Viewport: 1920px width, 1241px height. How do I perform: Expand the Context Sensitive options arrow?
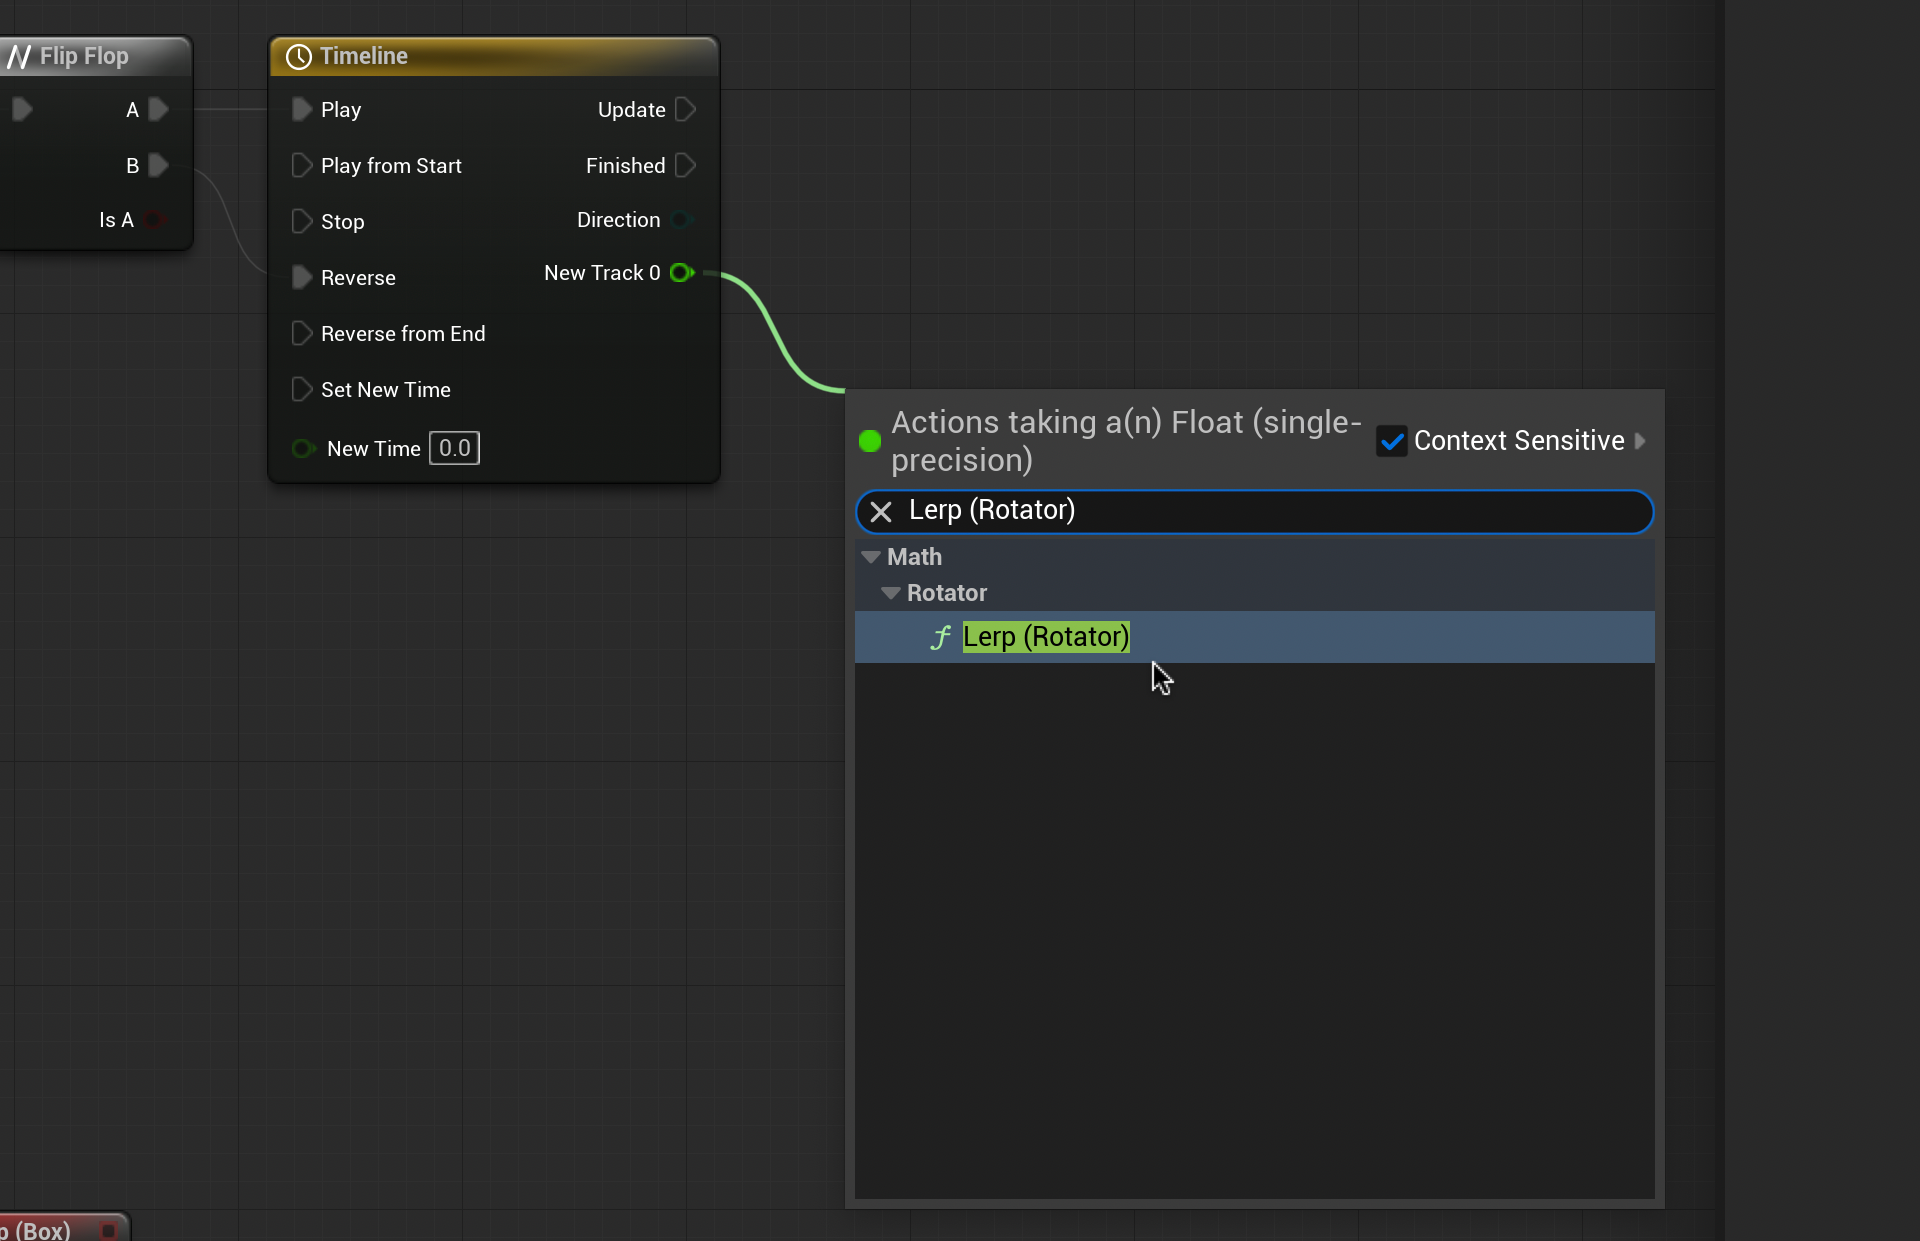(x=1640, y=441)
